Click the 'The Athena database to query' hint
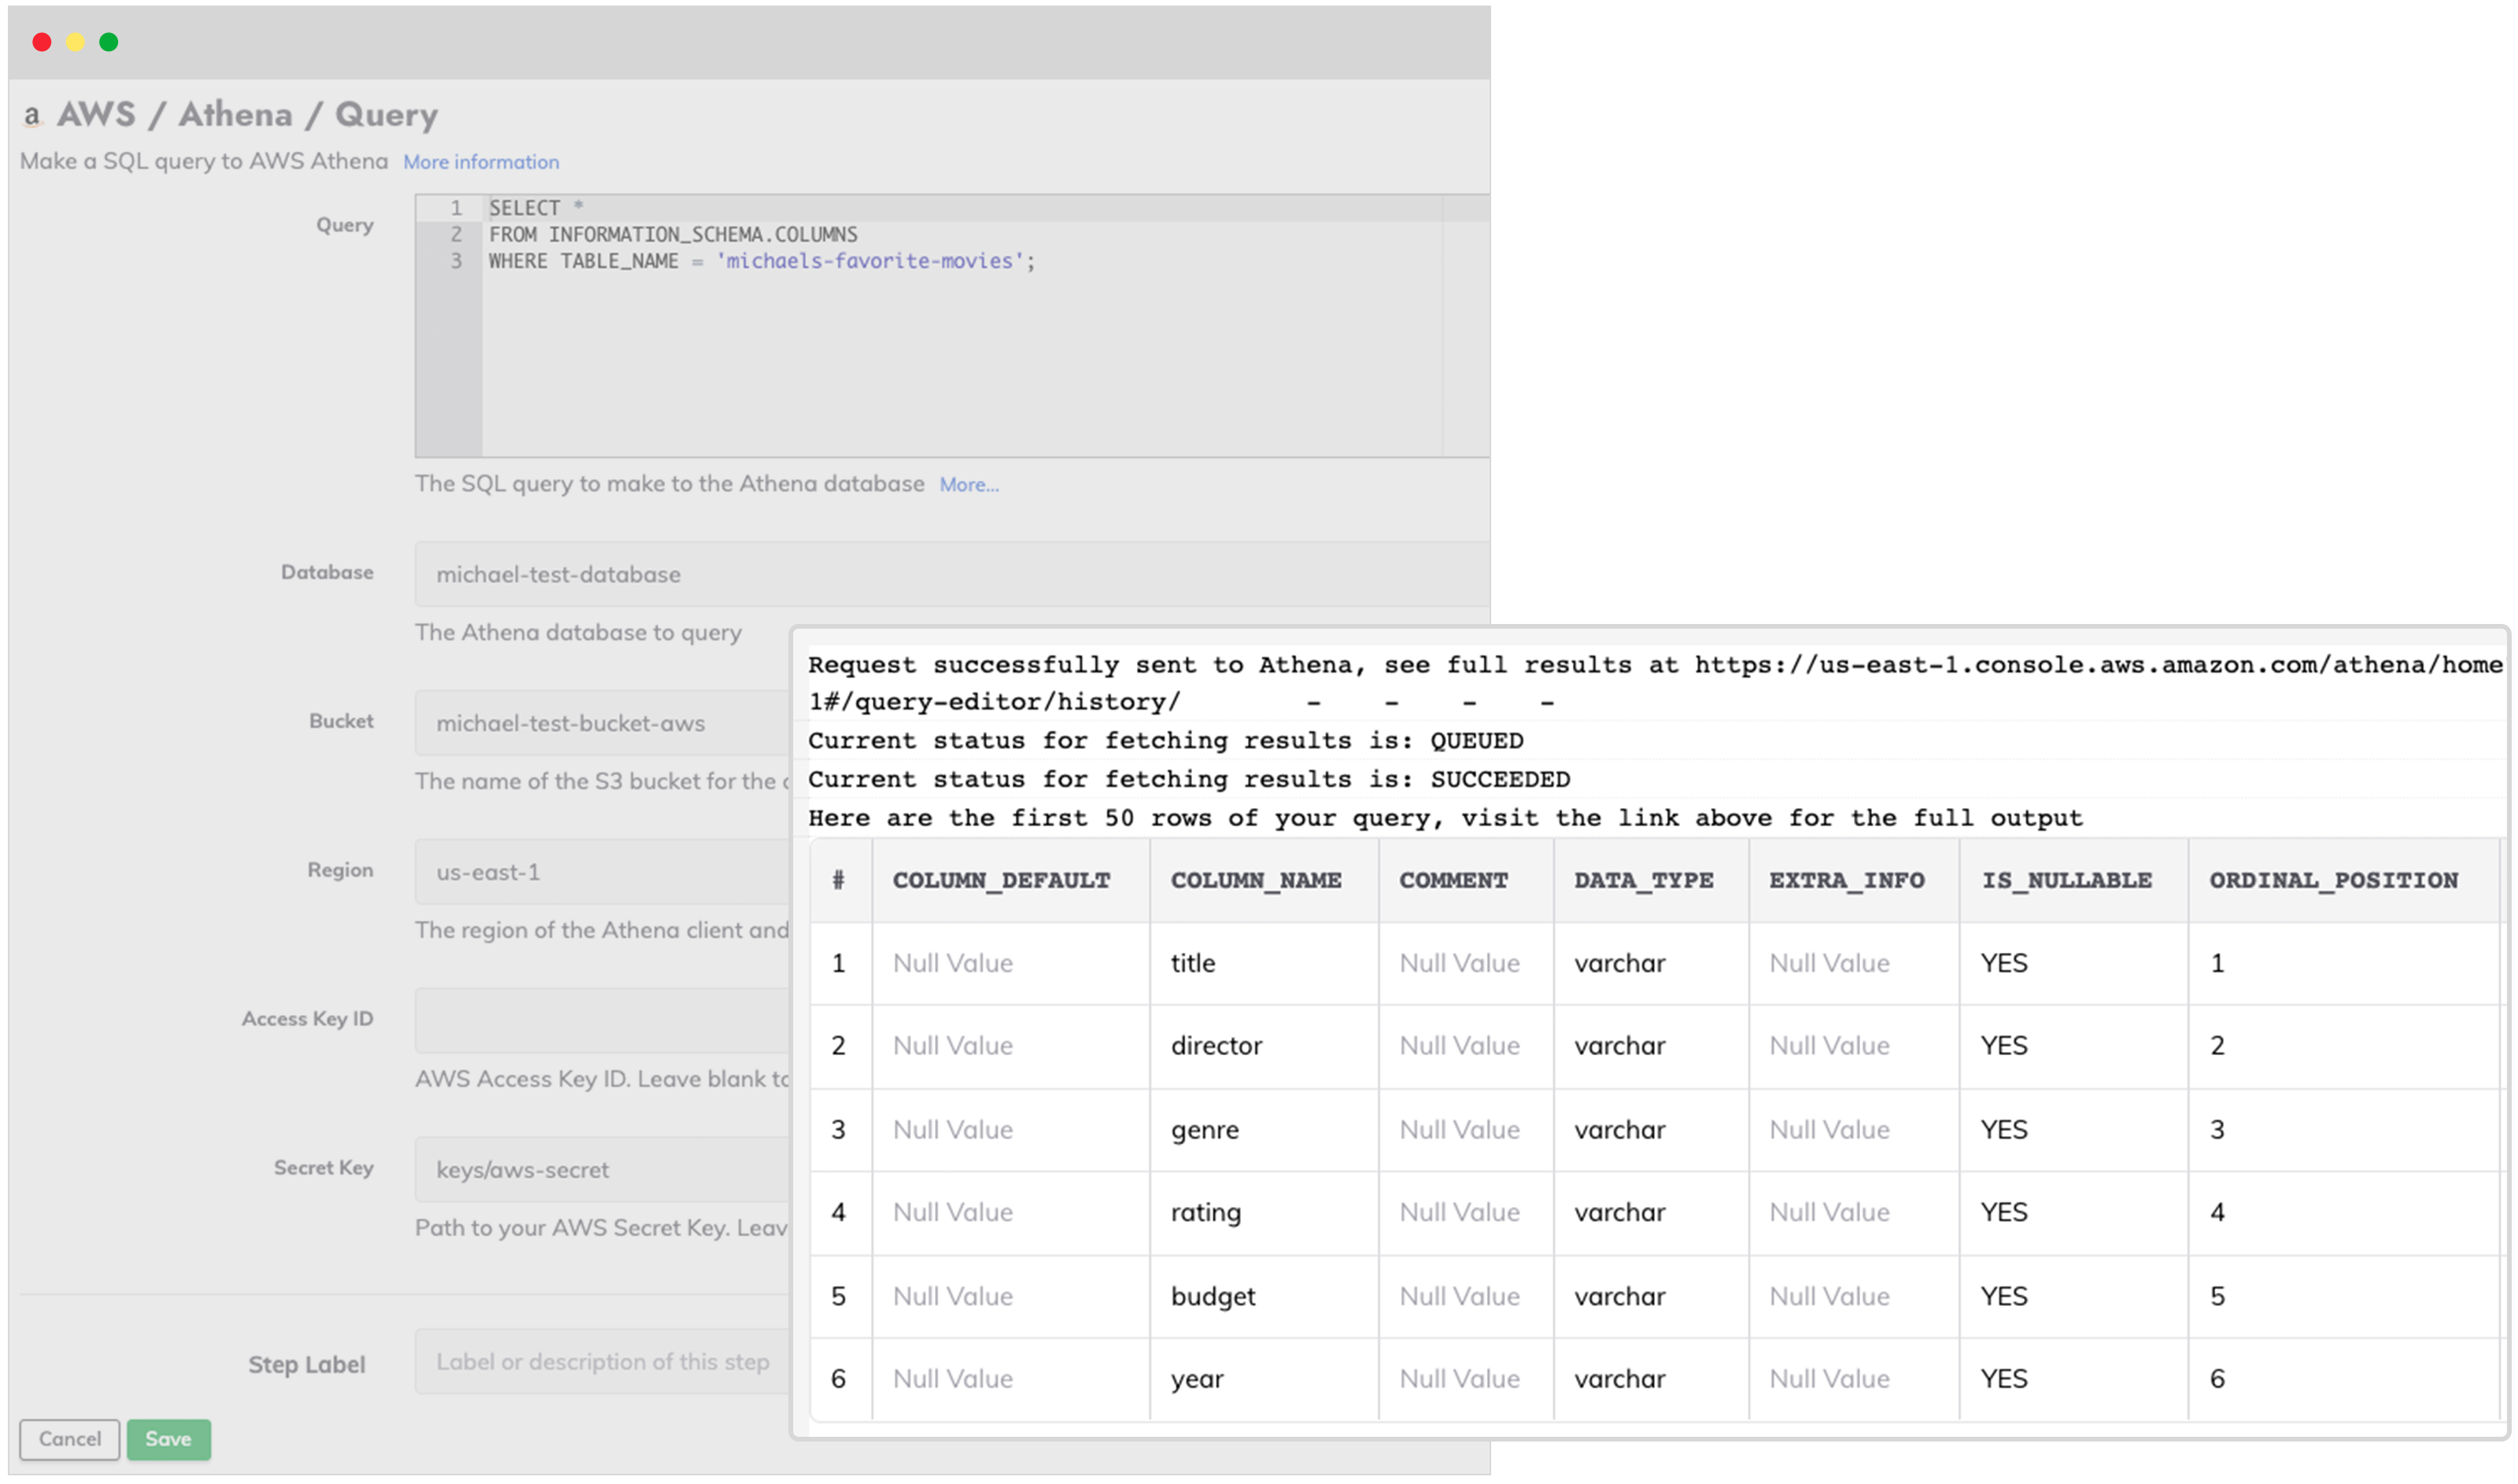This screenshot has width=2518, height=1484. 578,633
